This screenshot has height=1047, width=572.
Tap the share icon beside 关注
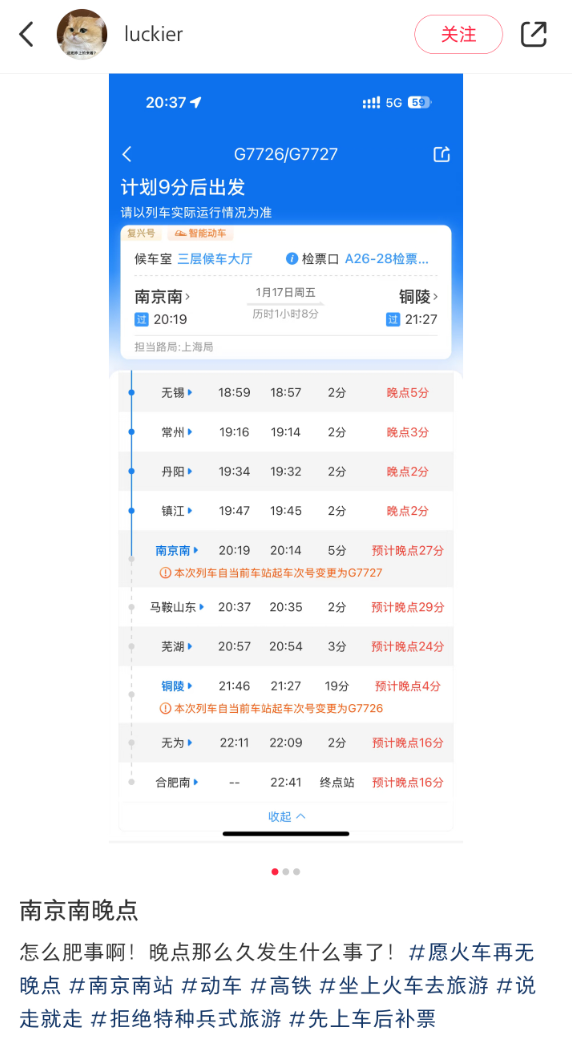(x=533, y=34)
